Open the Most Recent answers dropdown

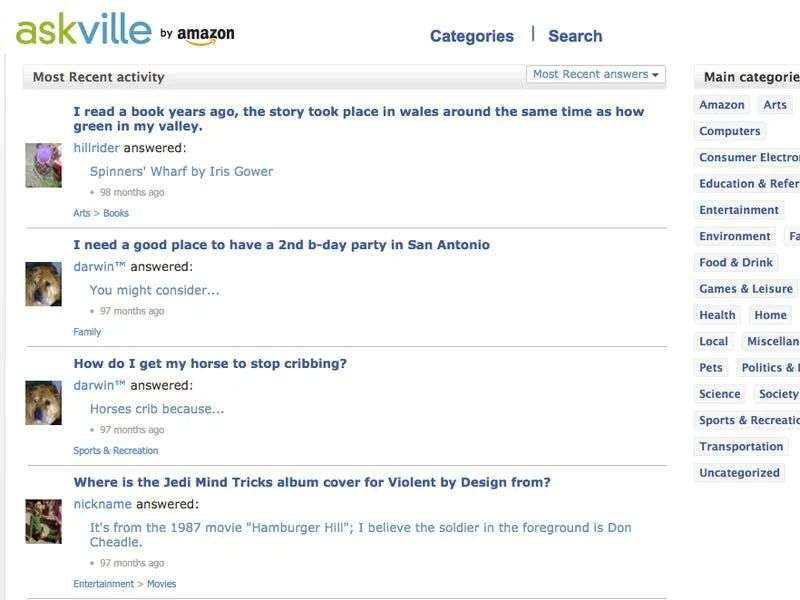(x=596, y=75)
